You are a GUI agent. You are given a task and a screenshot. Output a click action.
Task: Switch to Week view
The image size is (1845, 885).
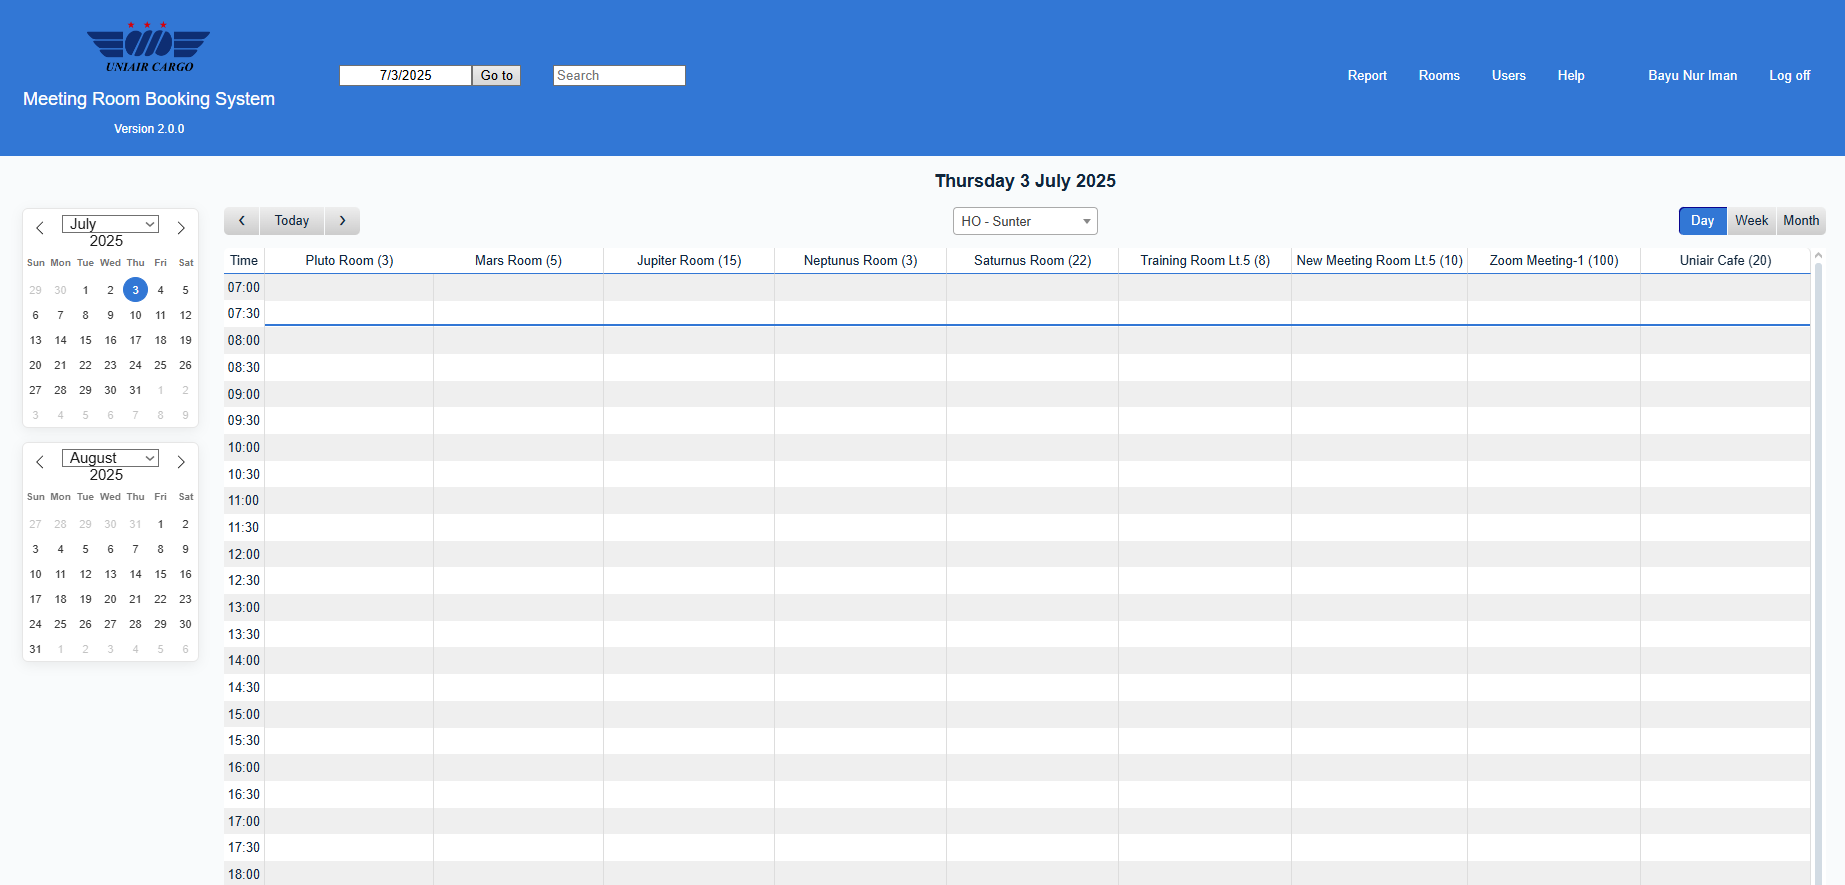coord(1751,221)
